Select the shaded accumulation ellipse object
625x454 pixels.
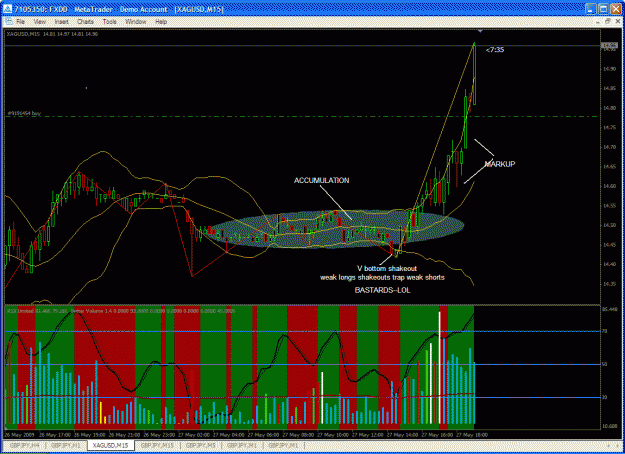[336, 229]
